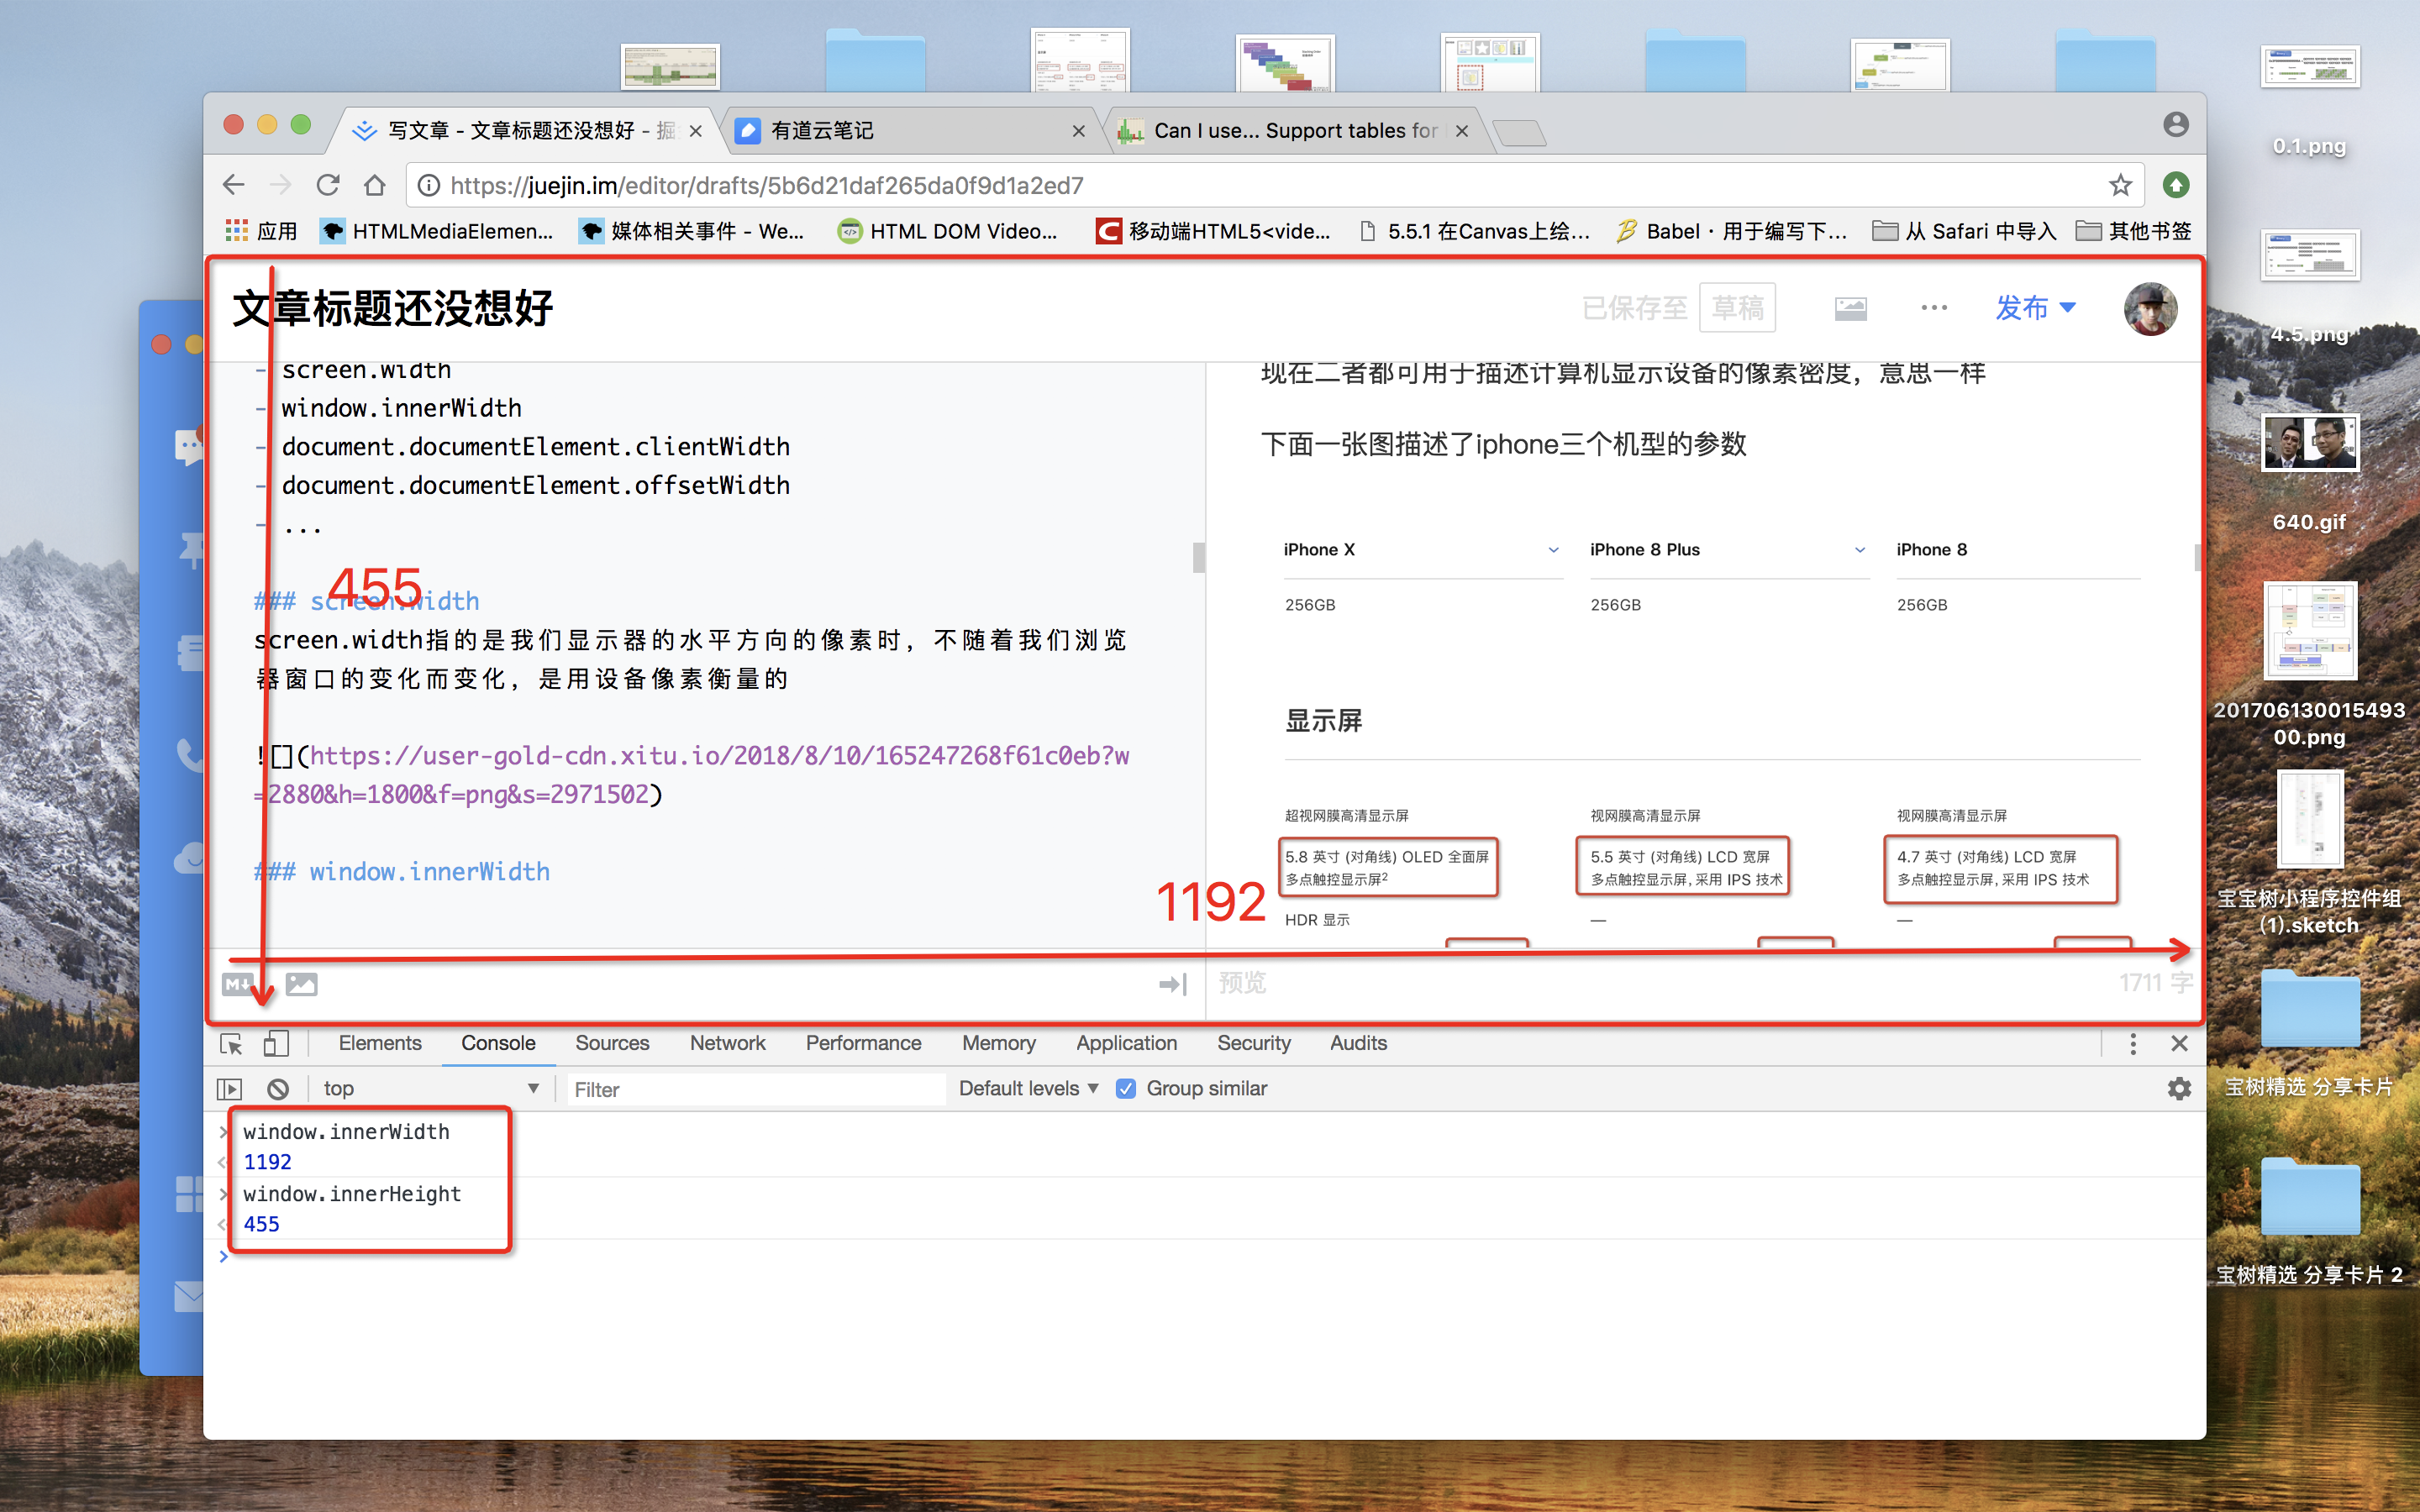Insert image via editor footer picture icon
2420x1512 pixels.
click(301, 984)
